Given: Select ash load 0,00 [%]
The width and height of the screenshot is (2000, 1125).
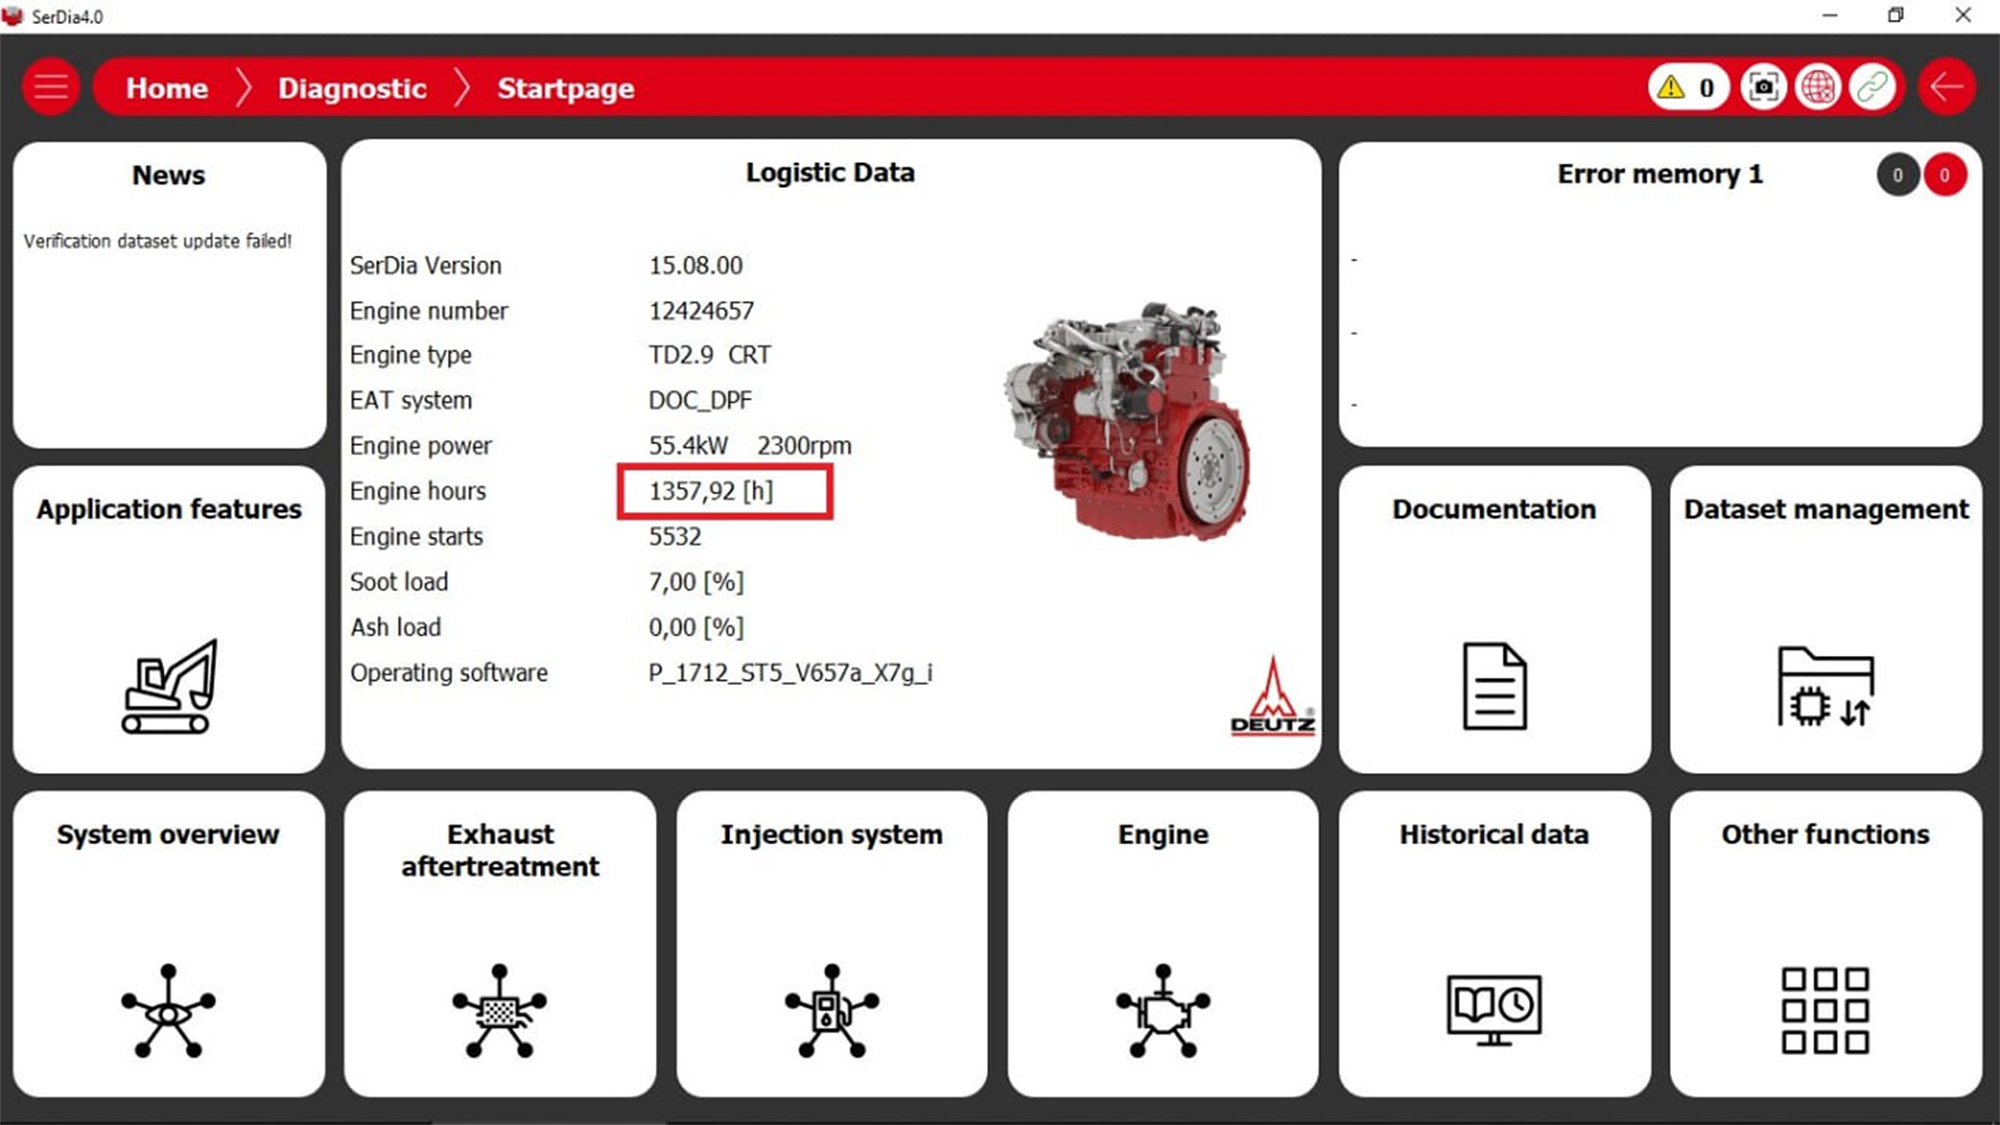Looking at the screenshot, I should point(696,627).
